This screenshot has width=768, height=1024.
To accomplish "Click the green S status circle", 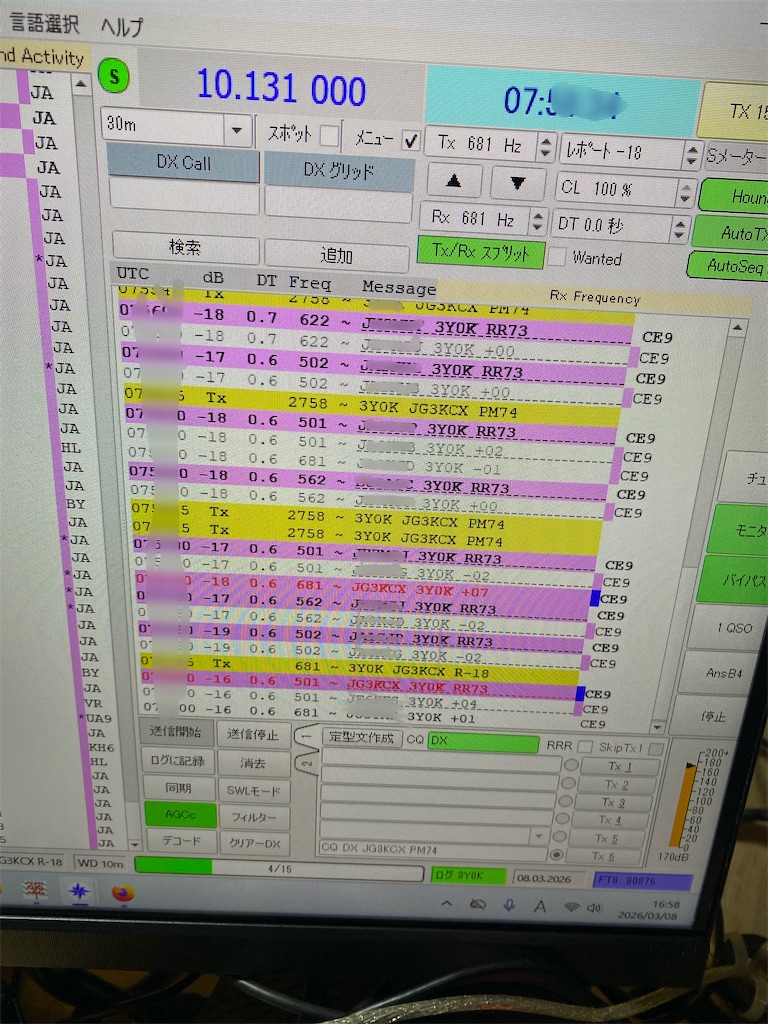I will [114, 76].
